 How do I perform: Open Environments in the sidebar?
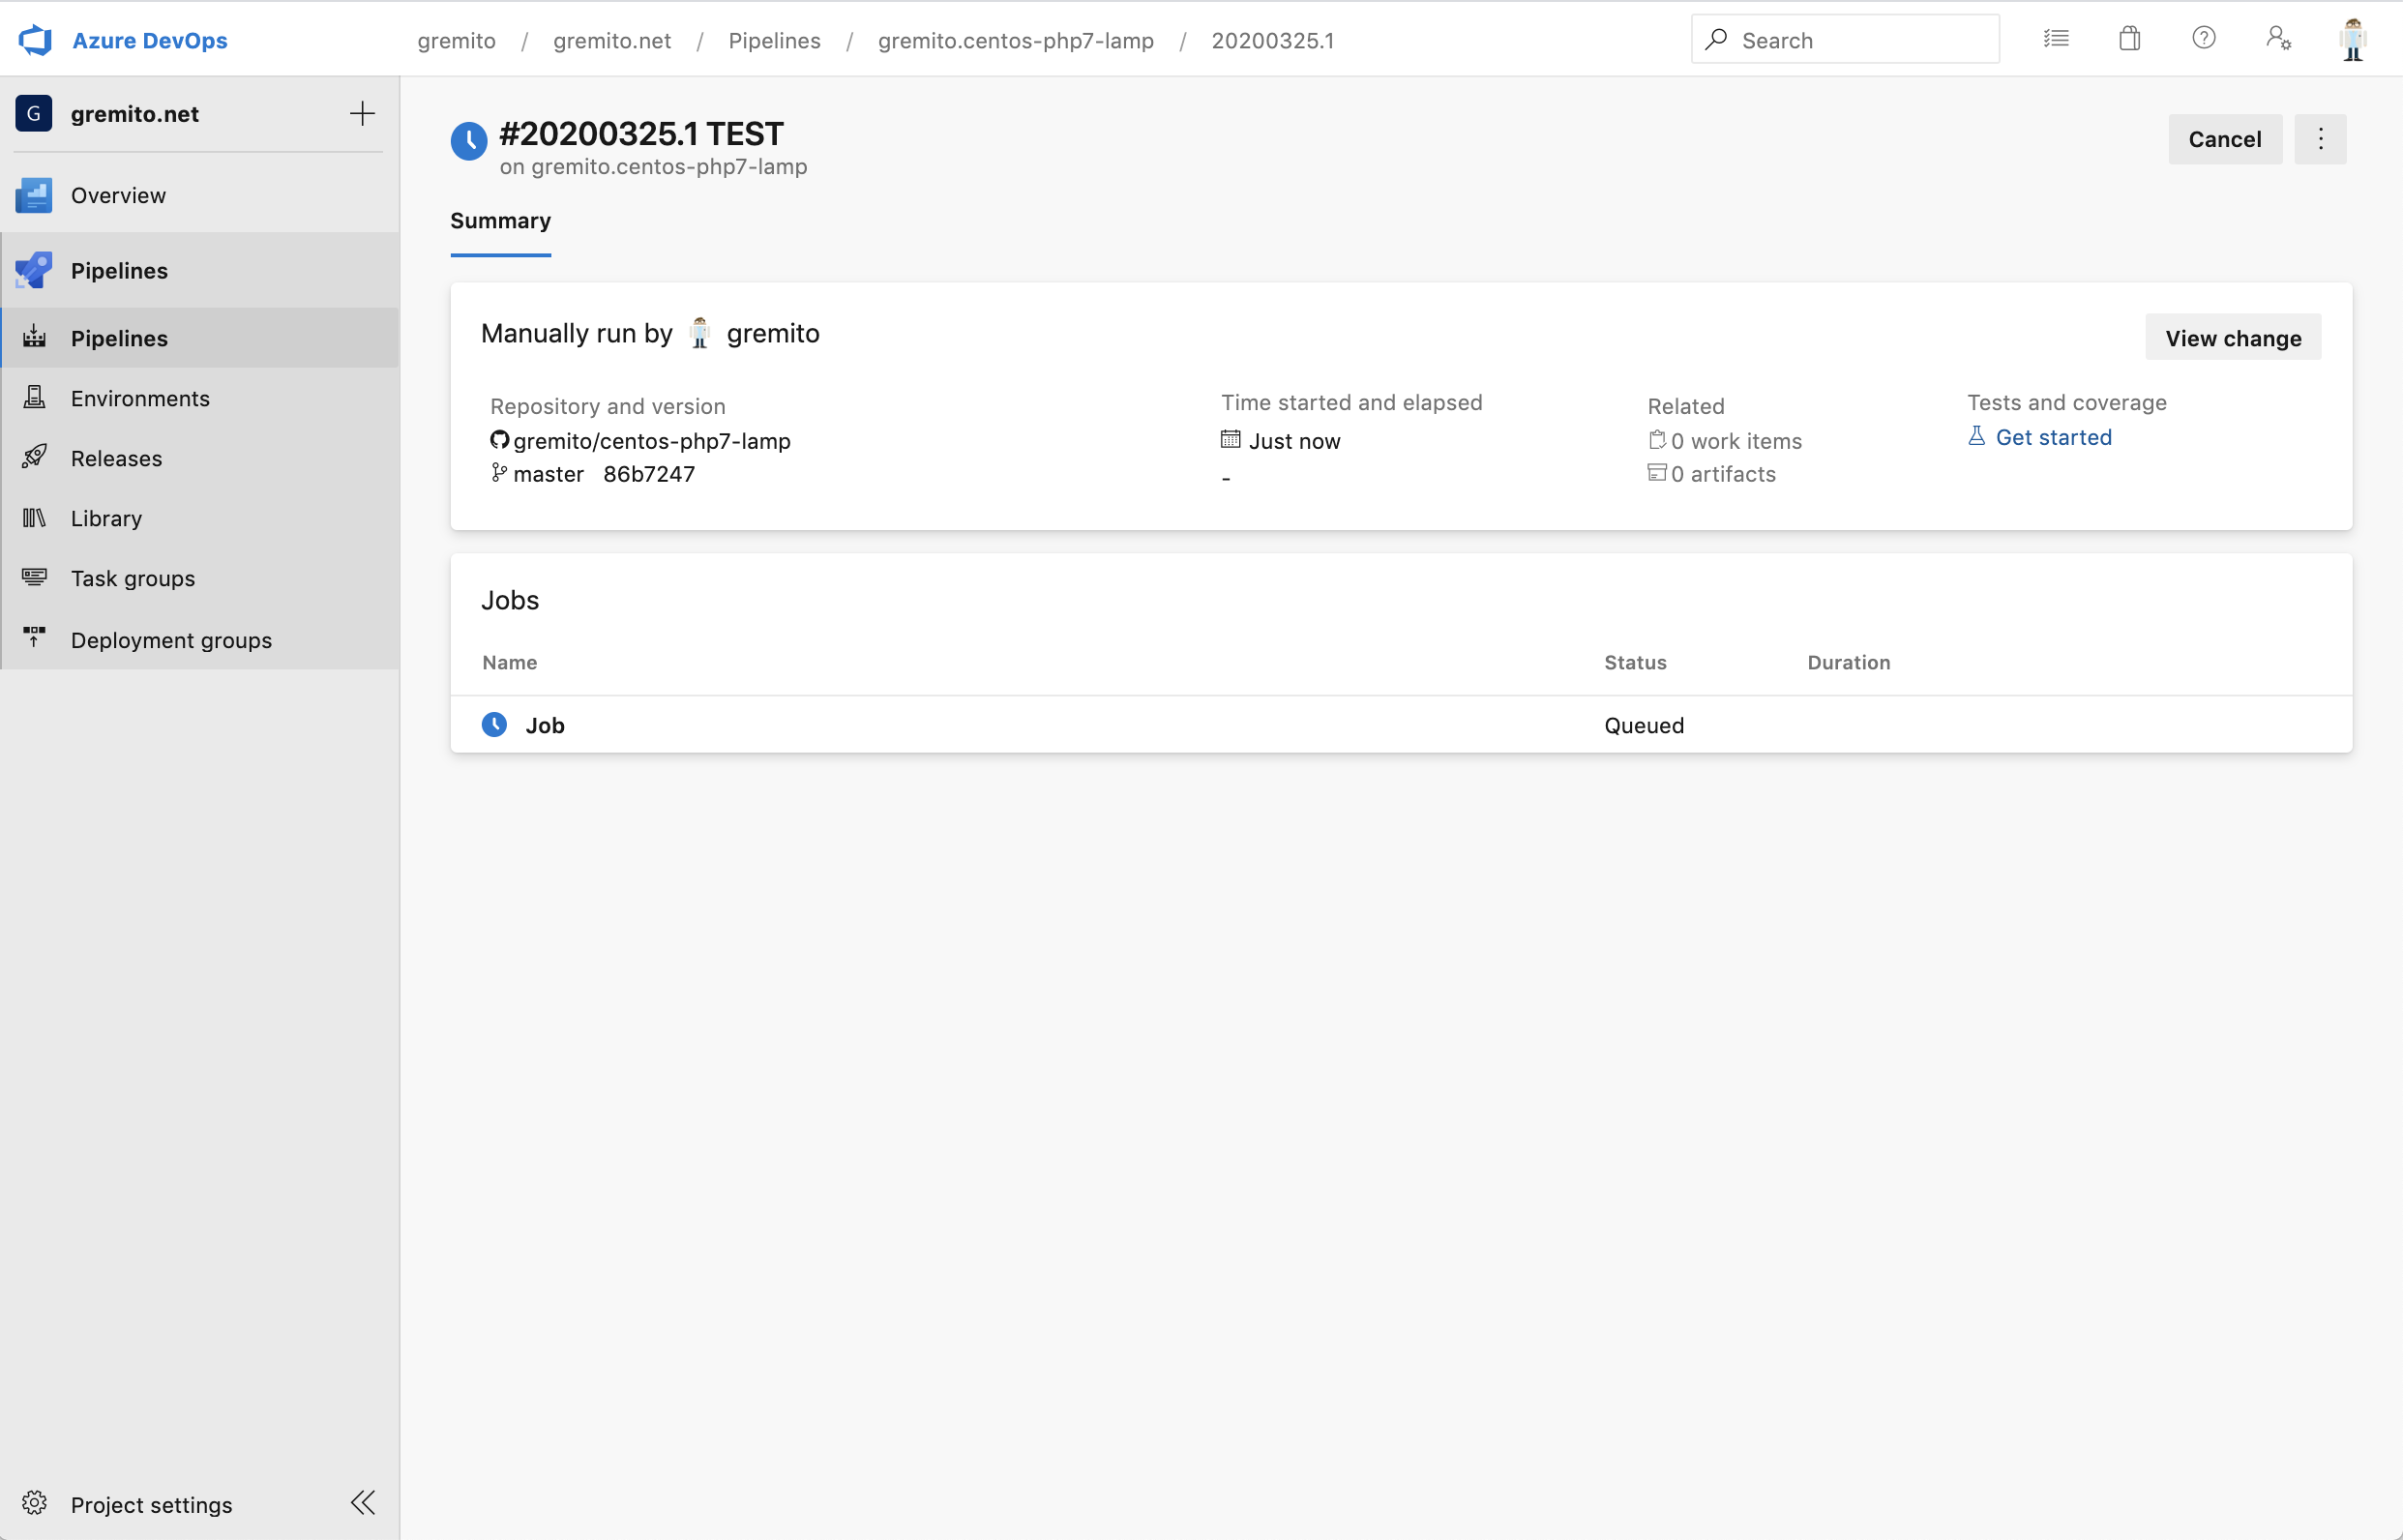tap(140, 398)
